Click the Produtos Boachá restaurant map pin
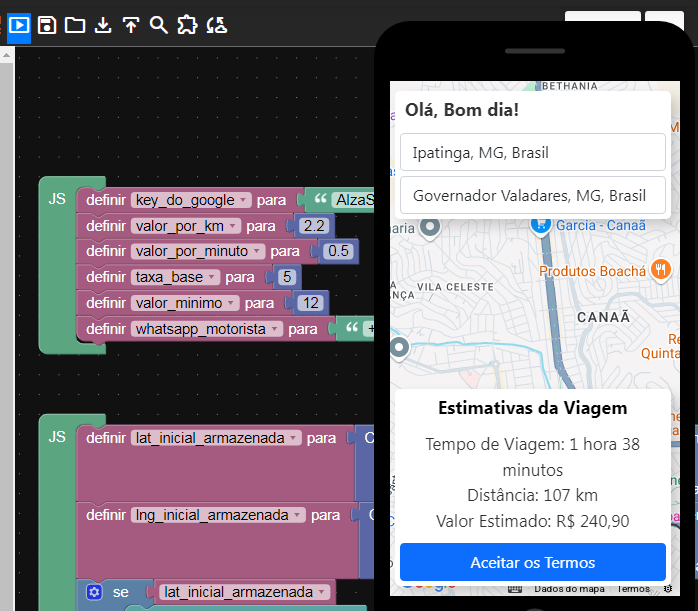Viewport: 698px width, 611px height. 660,269
